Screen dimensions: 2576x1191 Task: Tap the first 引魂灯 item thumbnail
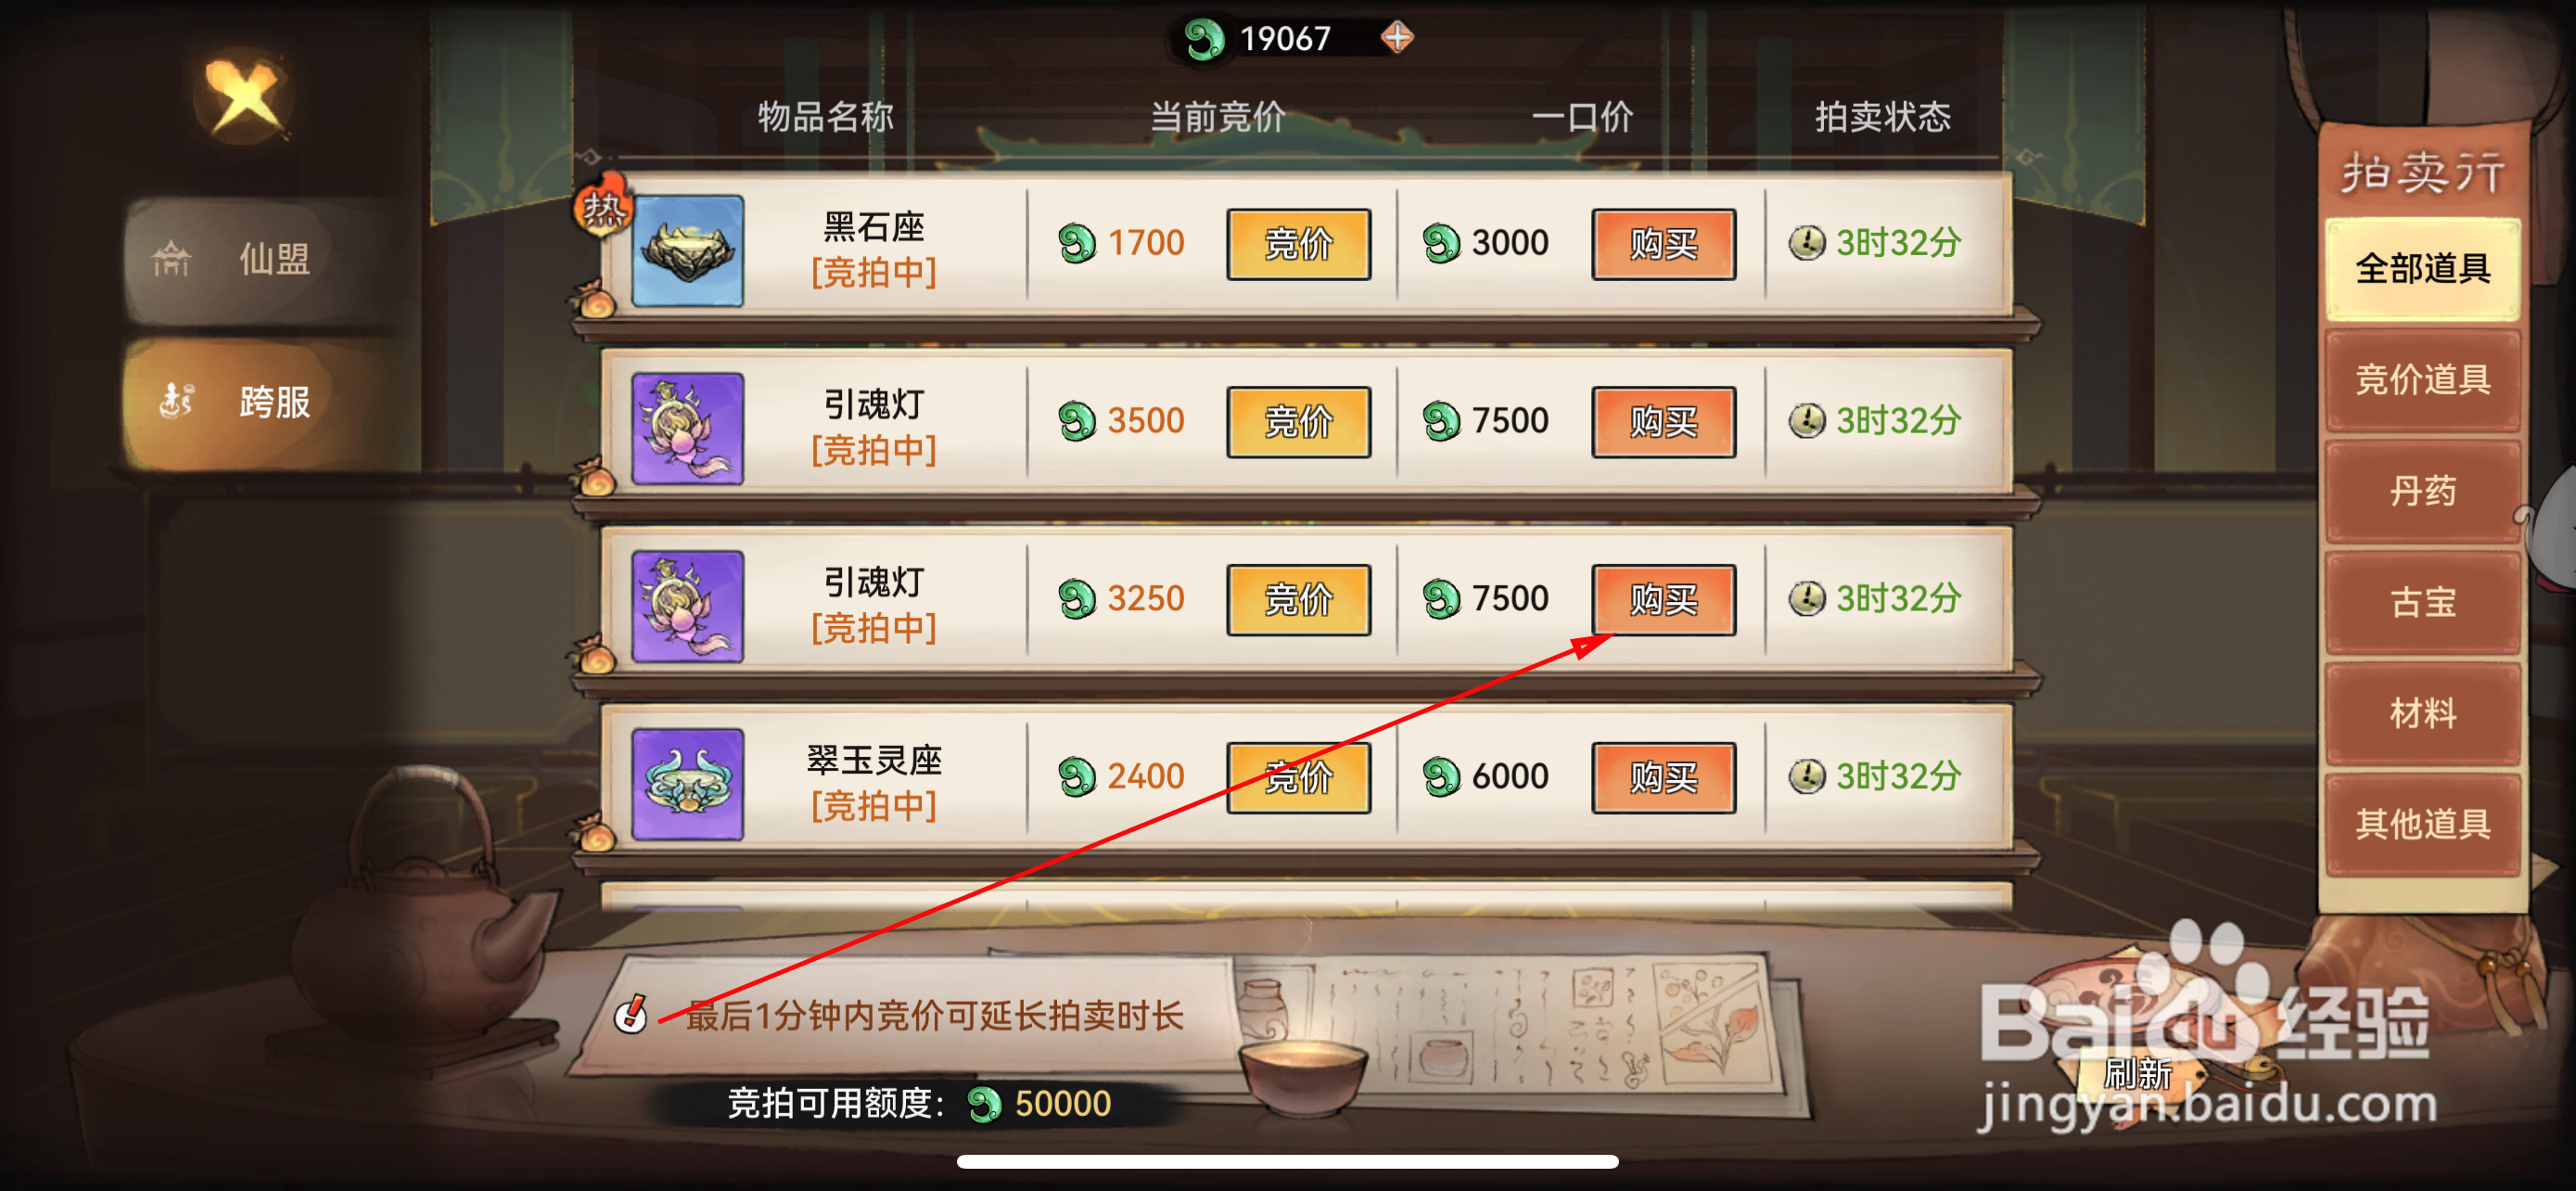pyautogui.click(x=688, y=428)
